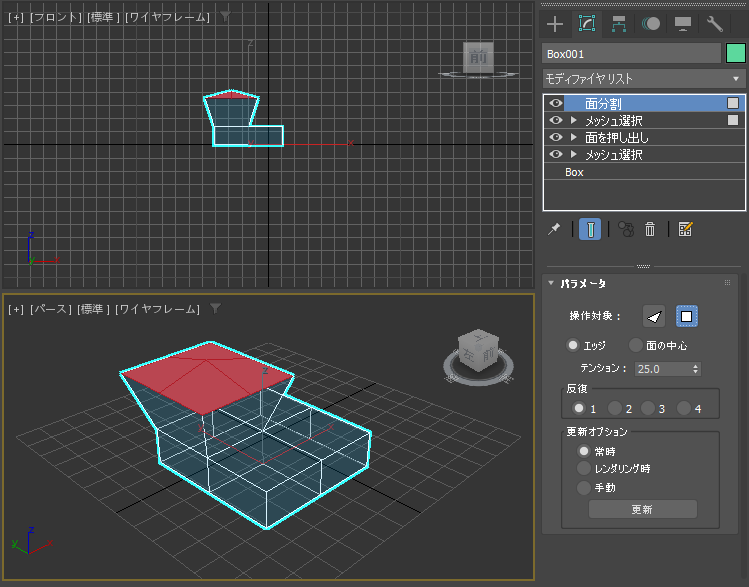749x587 pixels.
Task: Expand the 面を押し出し modifier sub-objects
Action: pyautogui.click(x=574, y=138)
